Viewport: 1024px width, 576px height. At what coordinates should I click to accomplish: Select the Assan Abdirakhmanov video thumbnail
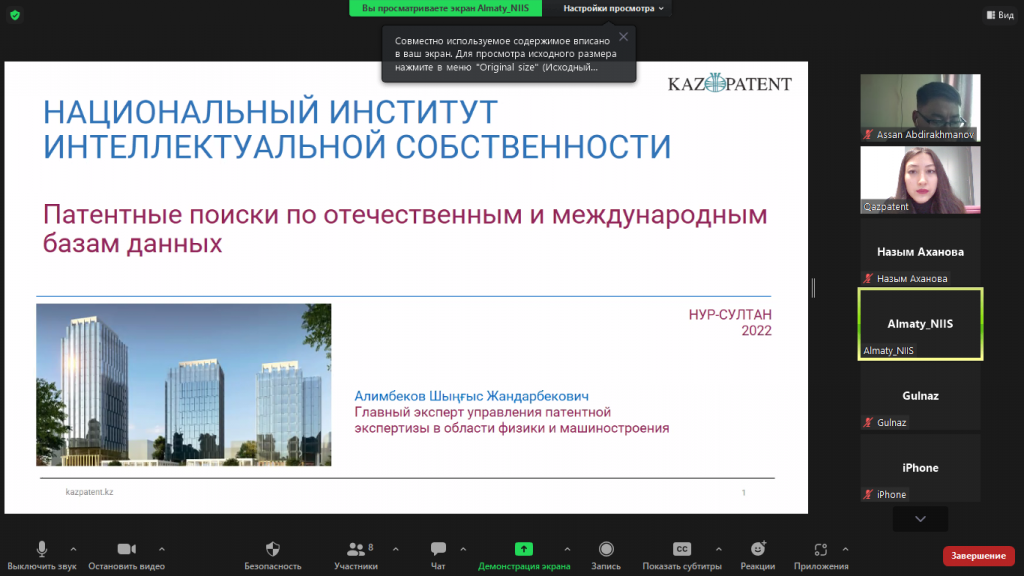920,107
